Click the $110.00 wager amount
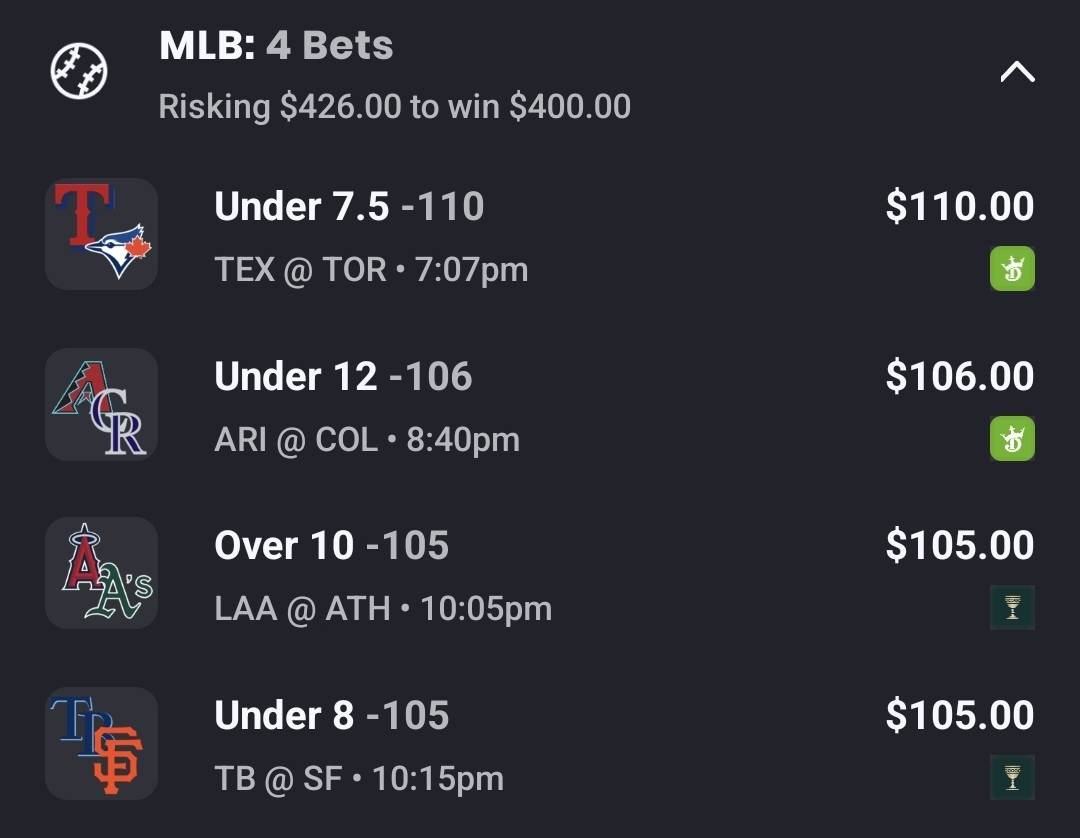Viewport: 1080px width, 838px height. (959, 207)
